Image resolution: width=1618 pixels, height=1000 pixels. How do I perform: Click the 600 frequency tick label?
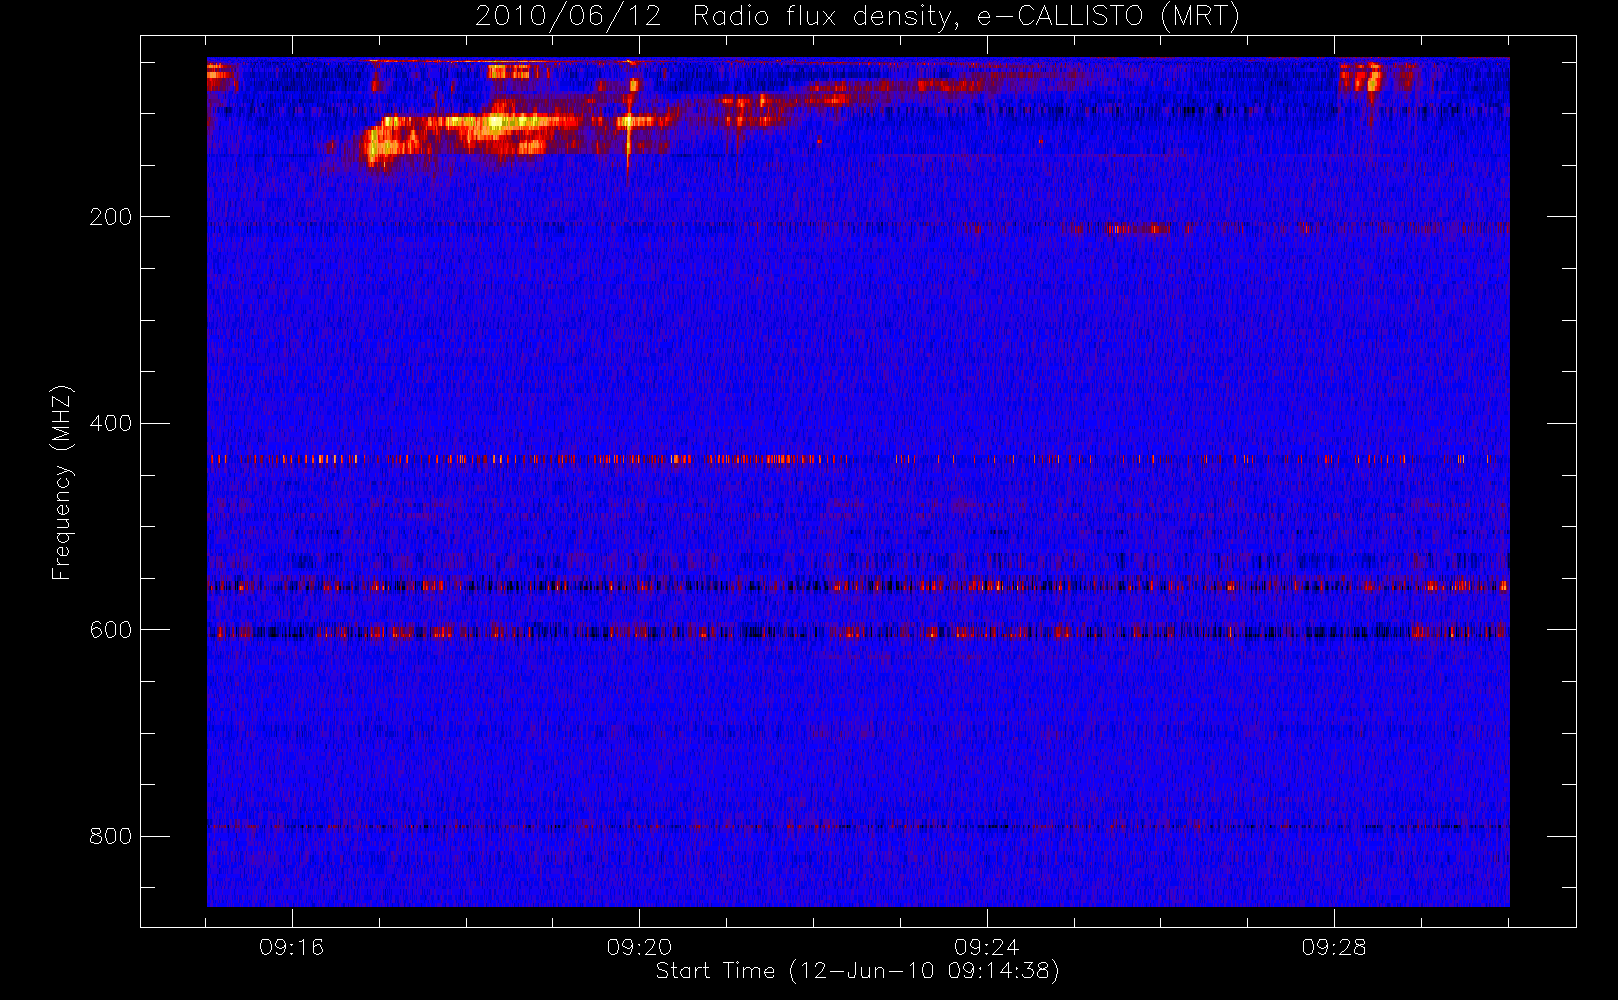(110, 630)
